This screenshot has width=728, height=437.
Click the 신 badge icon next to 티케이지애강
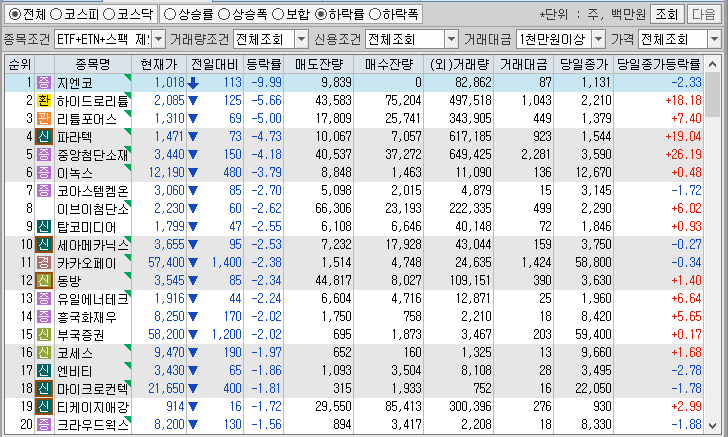coord(44,407)
